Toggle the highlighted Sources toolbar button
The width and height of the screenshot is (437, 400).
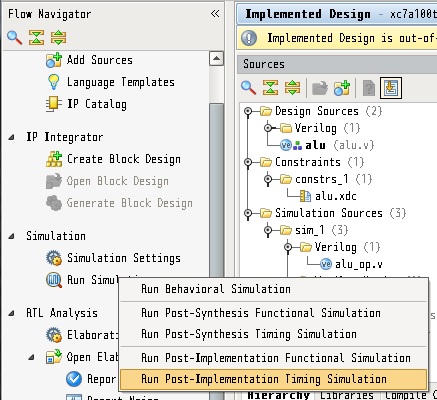tap(391, 88)
